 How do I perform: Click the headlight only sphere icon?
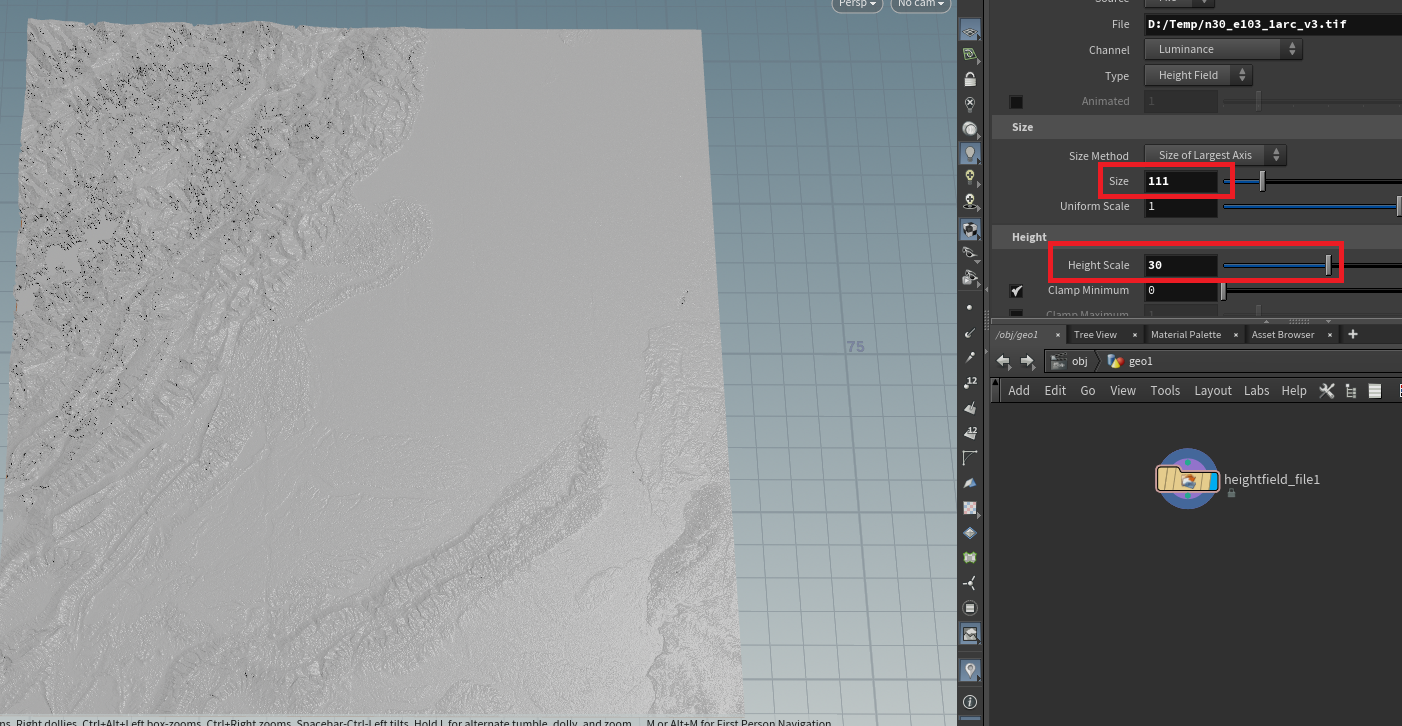click(969, 129)
